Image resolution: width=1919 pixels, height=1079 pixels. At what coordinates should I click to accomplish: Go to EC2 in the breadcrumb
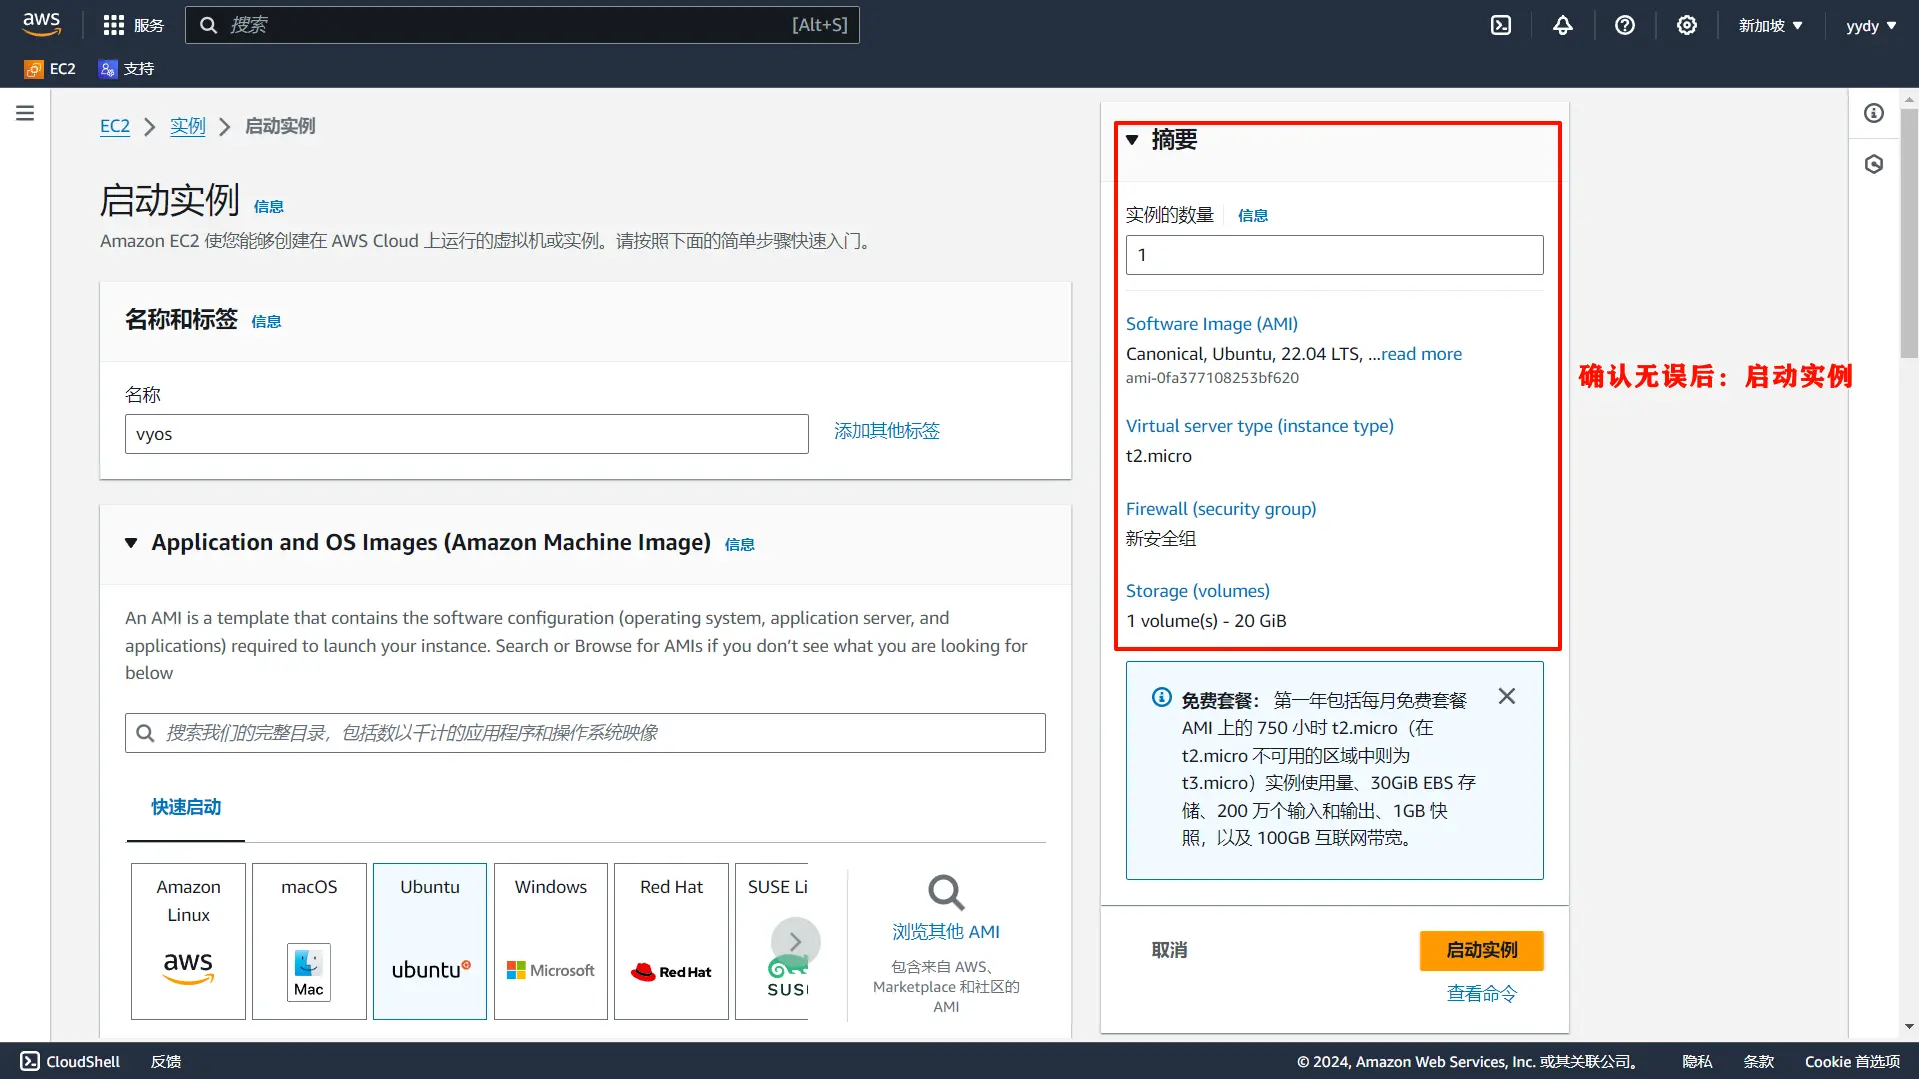[x=115, y=126]
